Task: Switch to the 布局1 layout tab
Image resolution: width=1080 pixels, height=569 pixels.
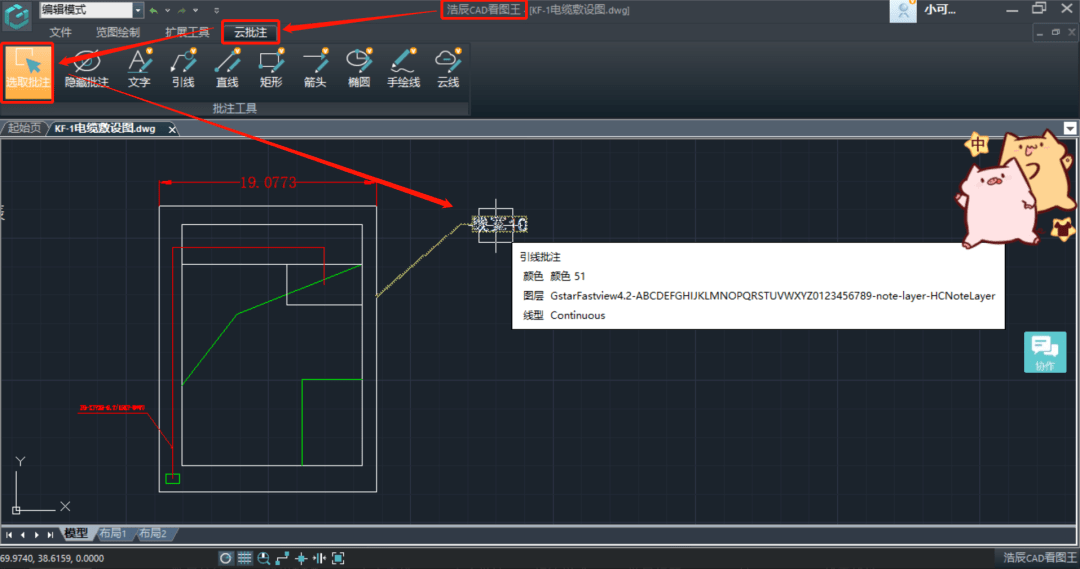Action: coord(112,533)
